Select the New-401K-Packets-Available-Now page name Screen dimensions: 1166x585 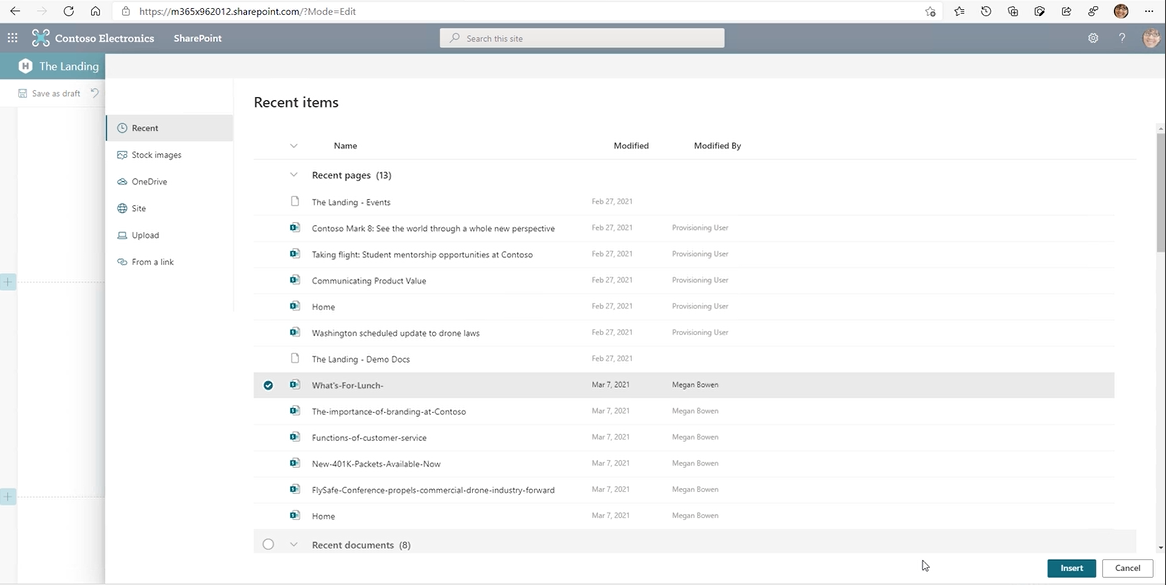376,463
